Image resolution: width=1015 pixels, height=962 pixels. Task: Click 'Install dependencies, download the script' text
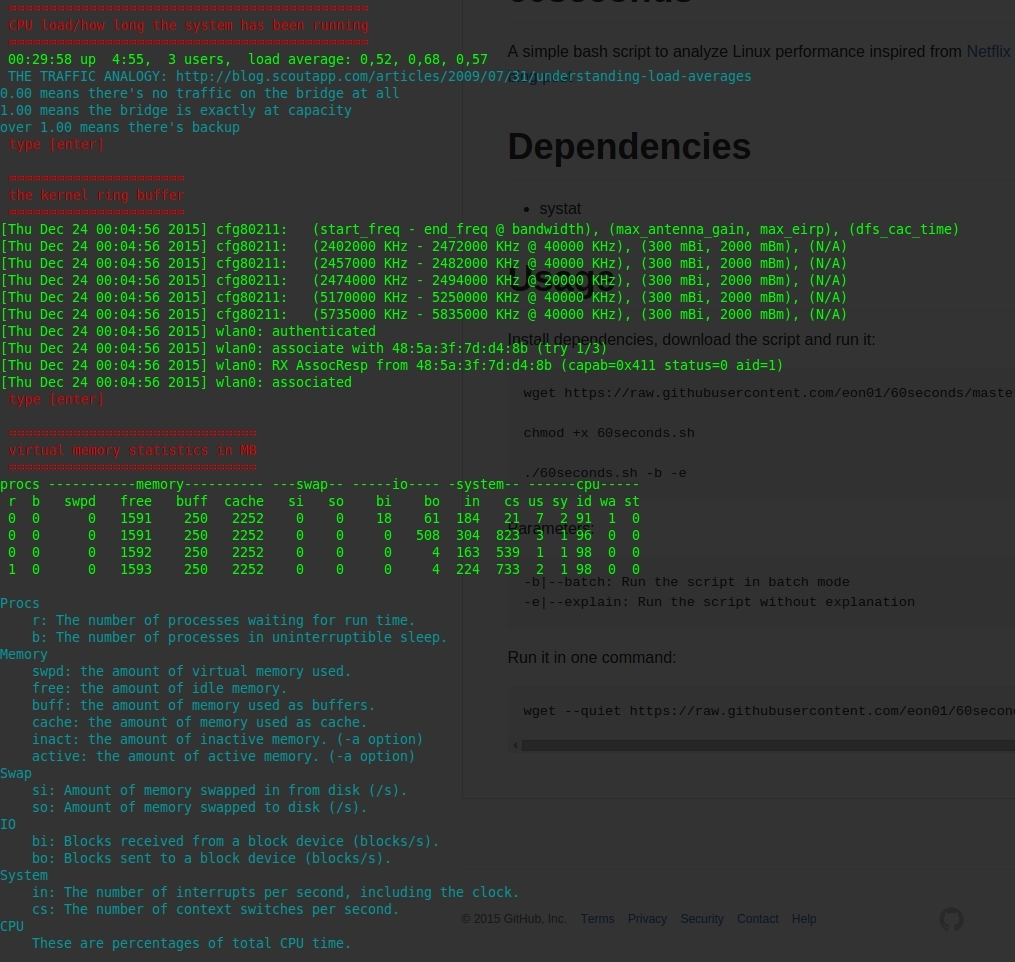tap(691, 340)
